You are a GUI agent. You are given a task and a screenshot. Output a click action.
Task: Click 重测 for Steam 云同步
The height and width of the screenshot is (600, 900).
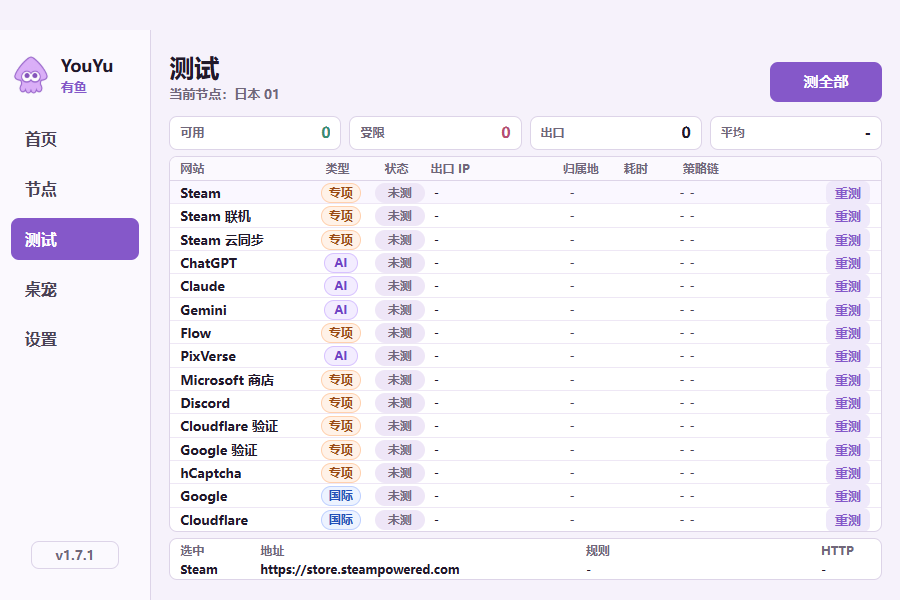[x=848, y=240]
